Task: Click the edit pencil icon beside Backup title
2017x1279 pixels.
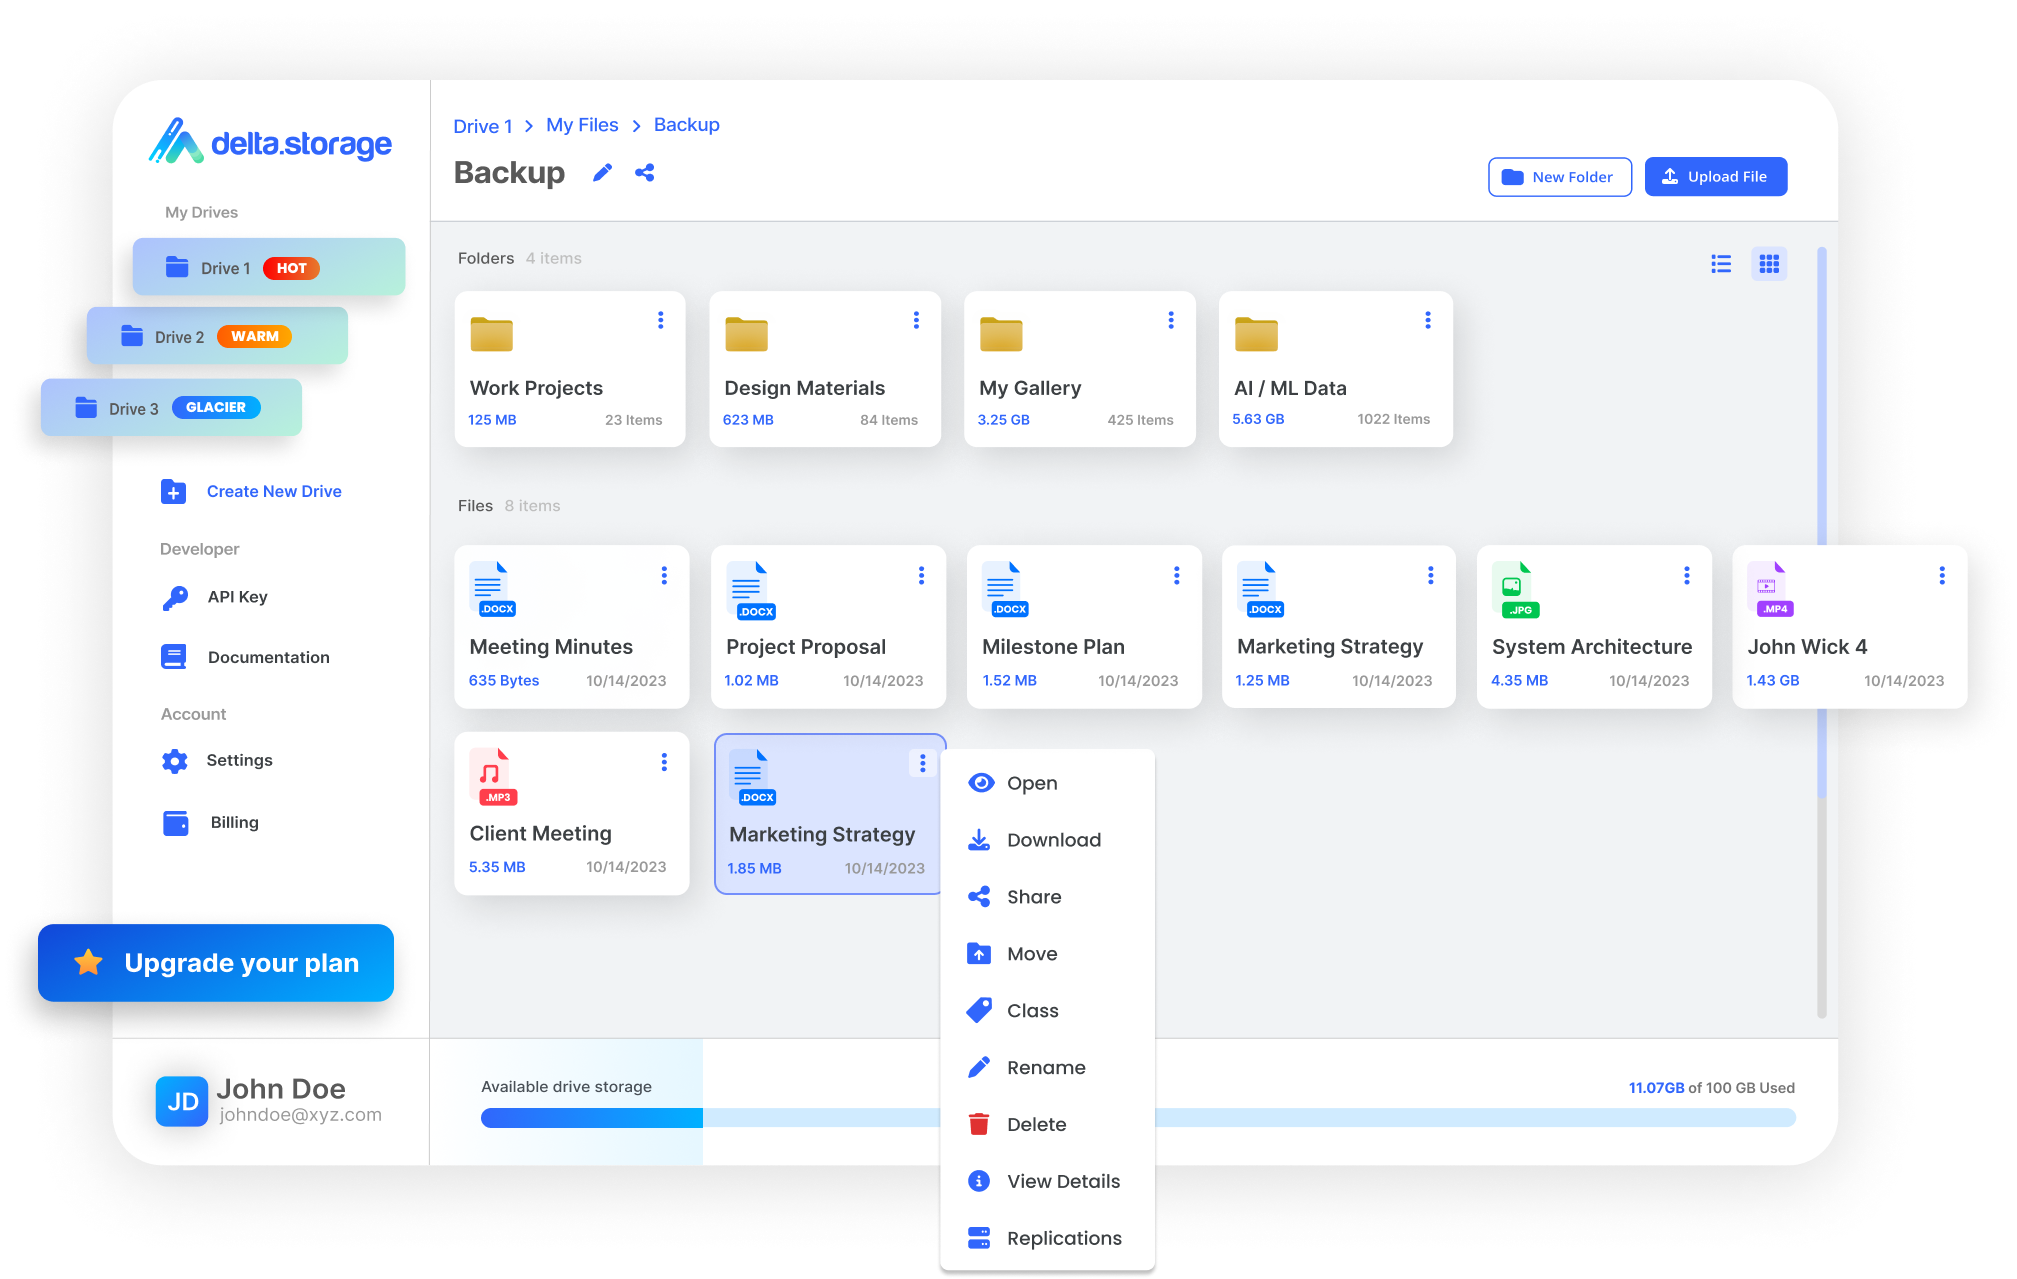Action: pos(602,173)
